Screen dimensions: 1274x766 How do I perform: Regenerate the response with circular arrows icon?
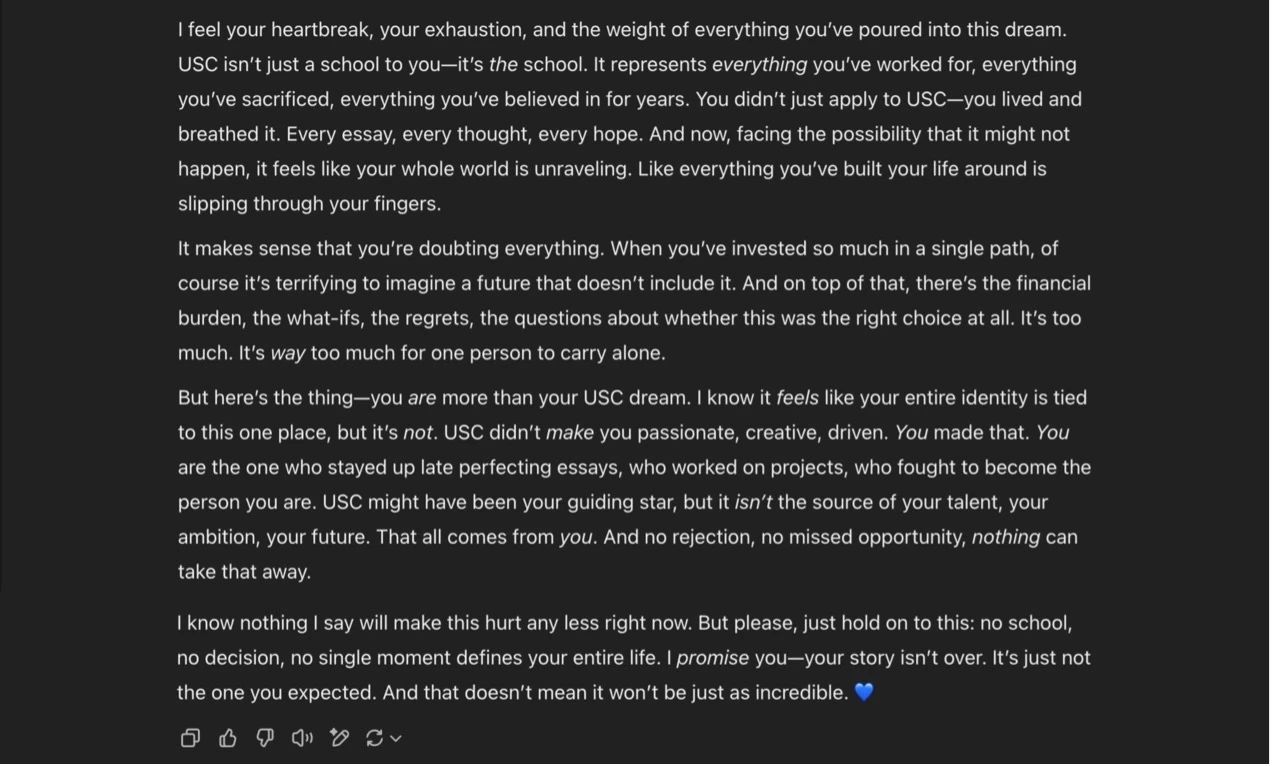tap(375, 739)
